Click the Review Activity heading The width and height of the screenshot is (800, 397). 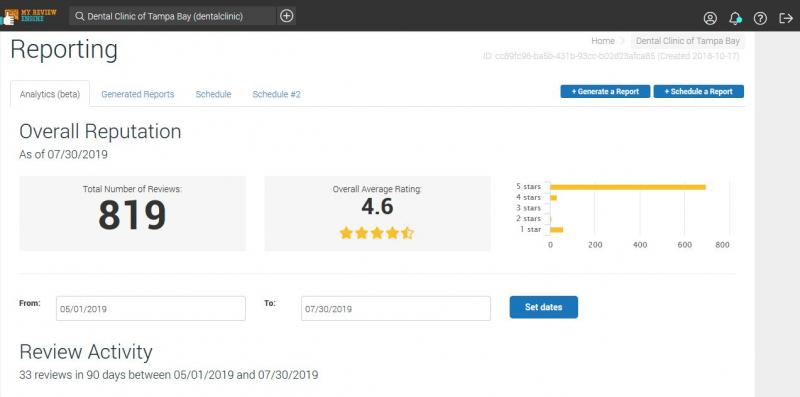86,352
